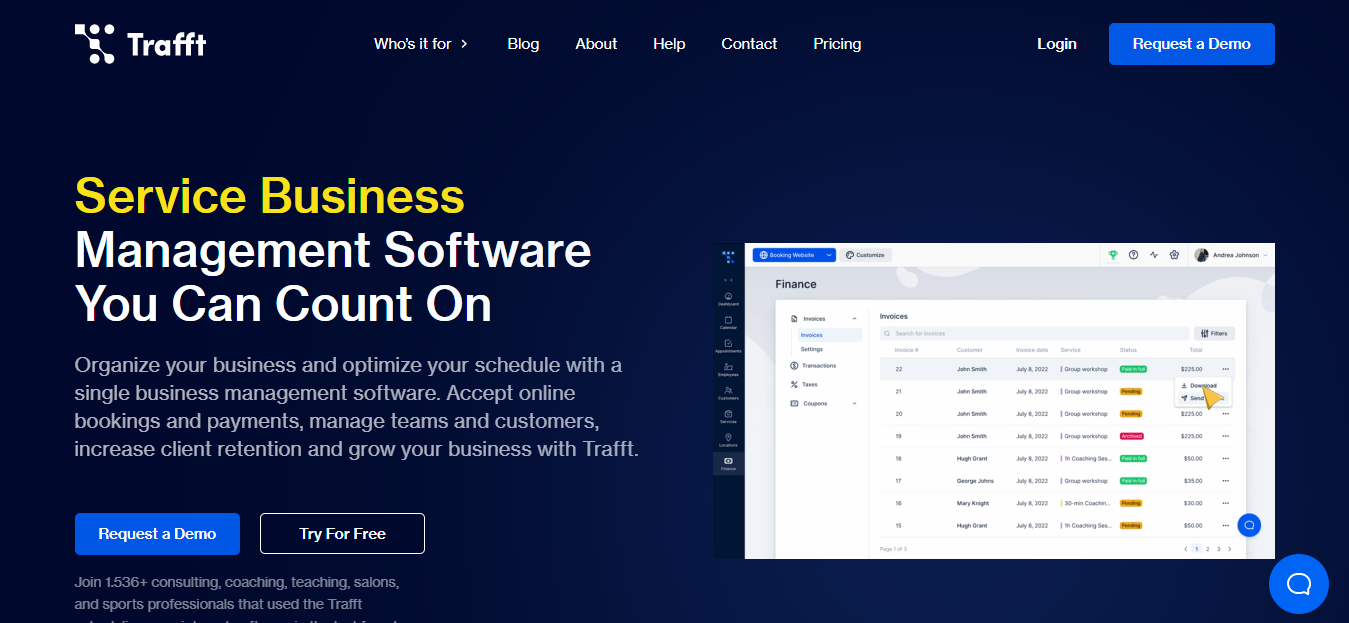The height and width of the screenshot is (623, 1349).
Task: Open the live chat bubble at the page's bottom right
Action: point(1298,584)
